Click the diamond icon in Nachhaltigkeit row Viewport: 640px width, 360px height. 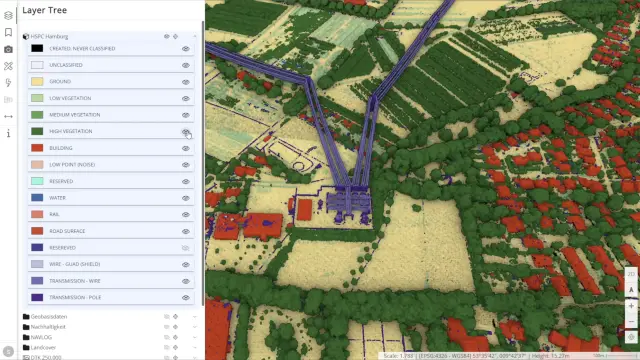[176, 327]
